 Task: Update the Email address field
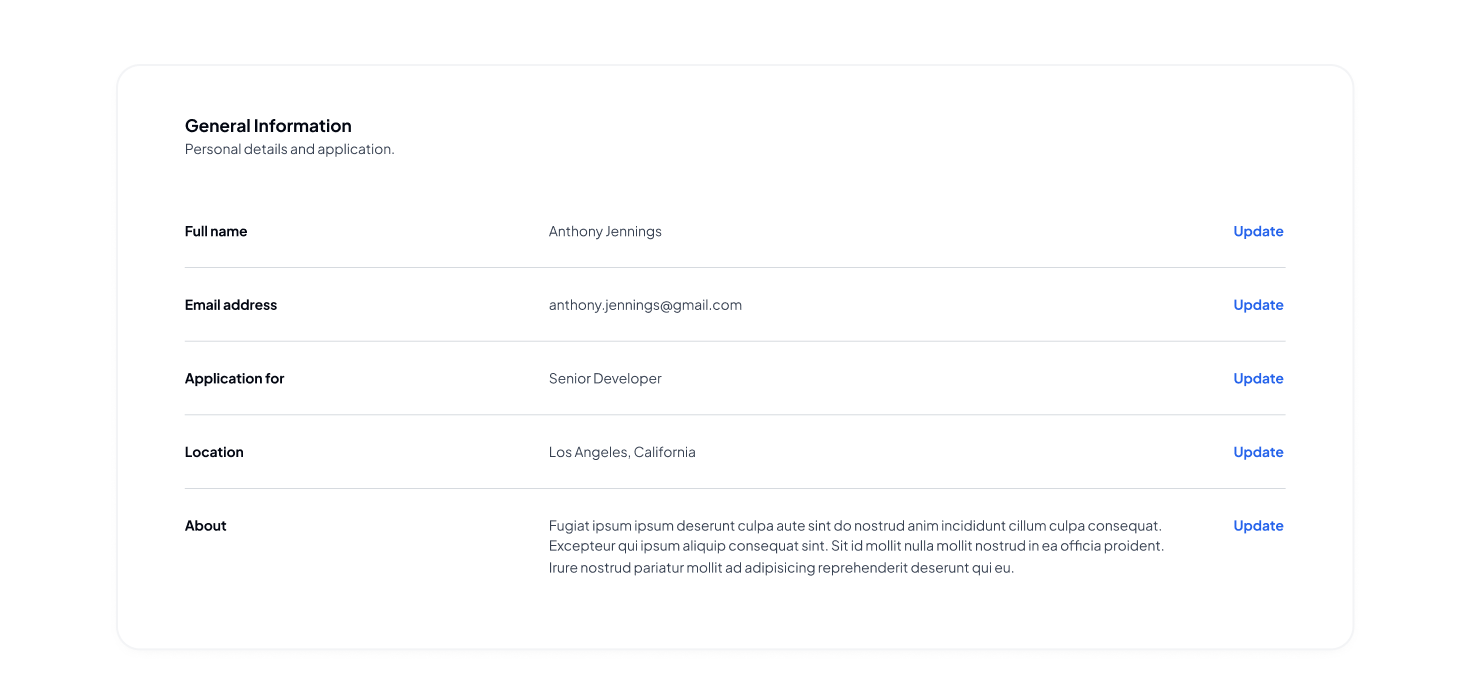pos(1258,305)
